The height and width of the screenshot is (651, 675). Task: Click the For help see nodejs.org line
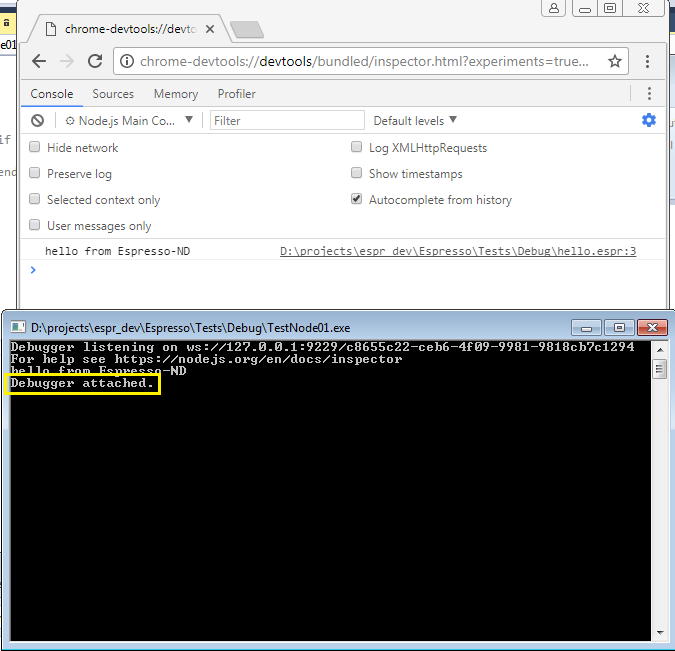tap(207, 359)
